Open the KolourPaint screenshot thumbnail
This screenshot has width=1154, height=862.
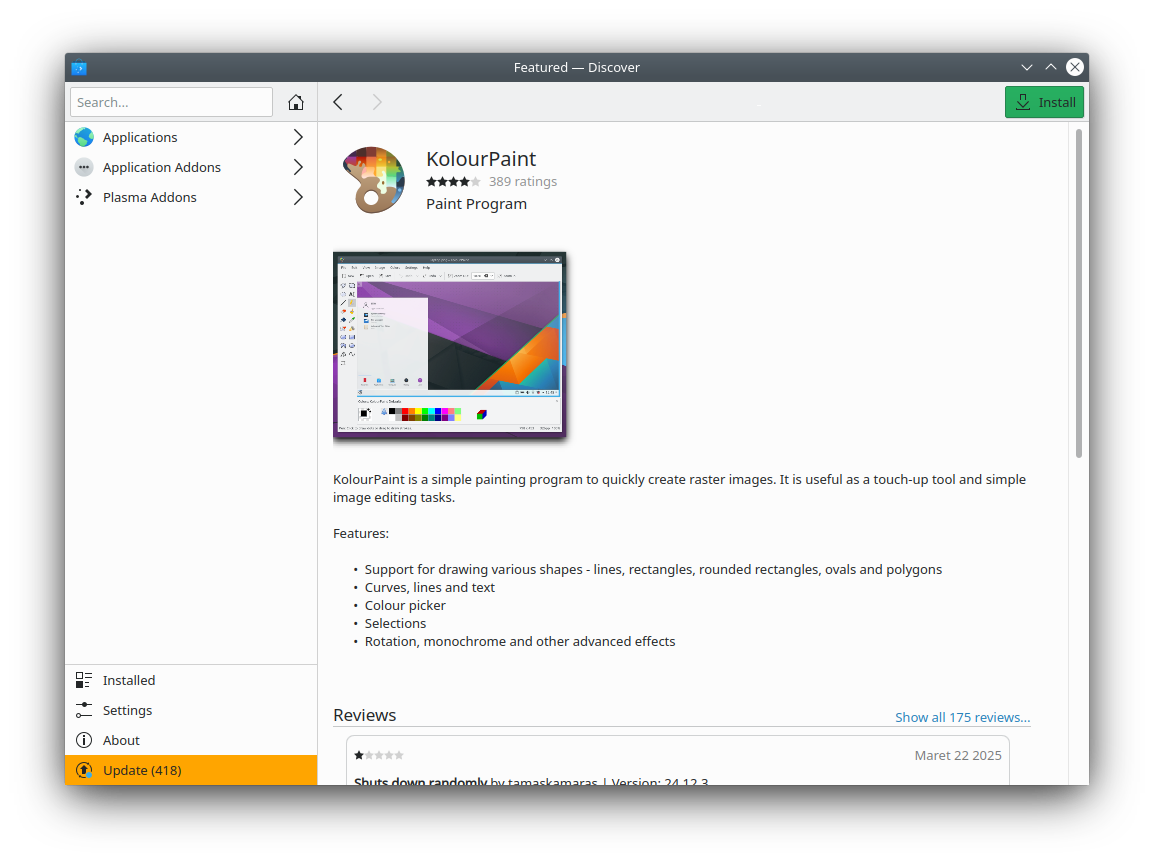click(x=450, y=345)
